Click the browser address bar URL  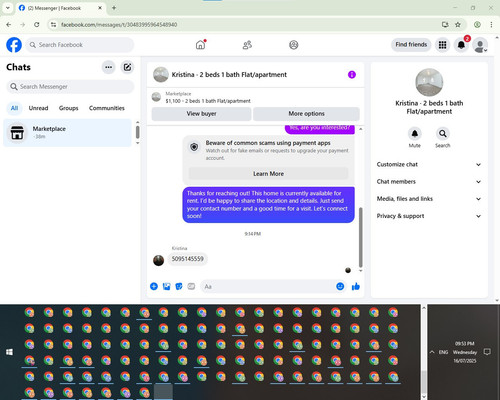click(x=119, y=25)
